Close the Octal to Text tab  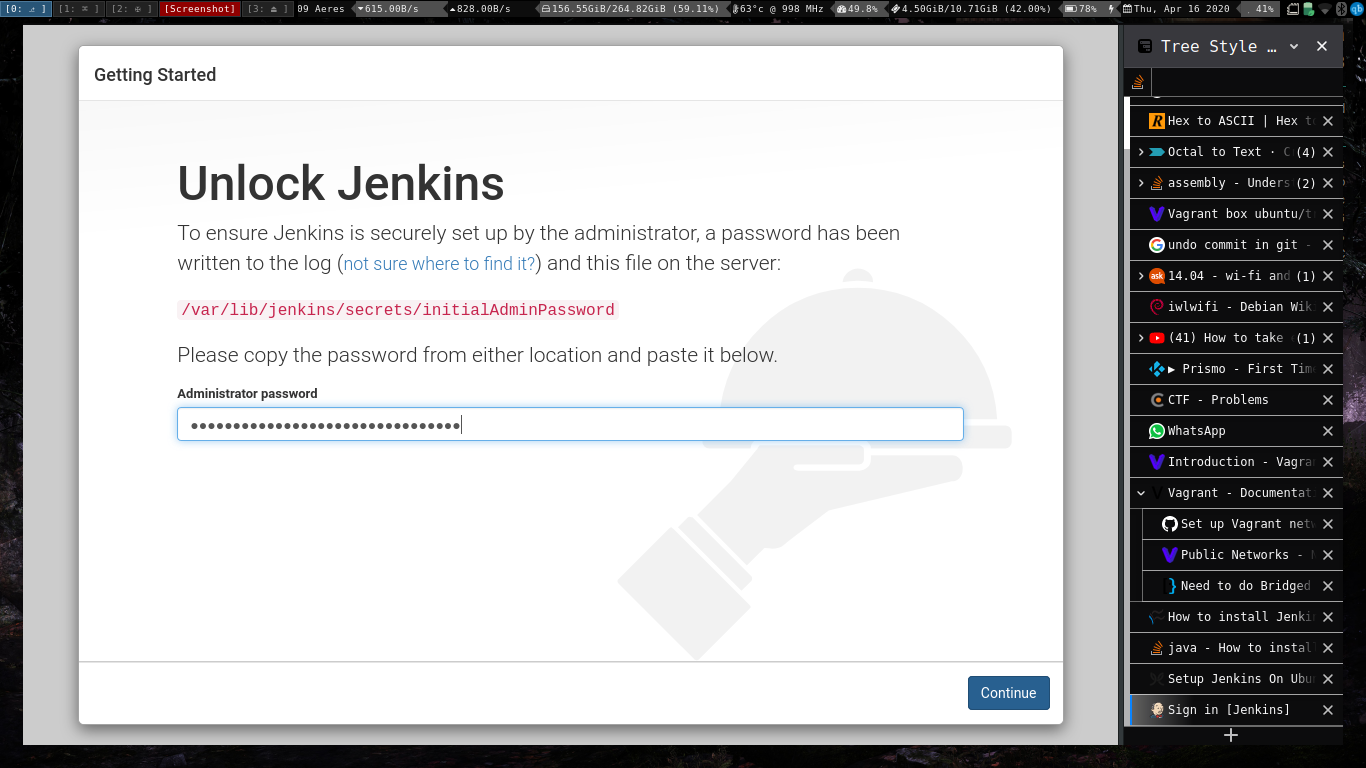(x=1328, y=152)
